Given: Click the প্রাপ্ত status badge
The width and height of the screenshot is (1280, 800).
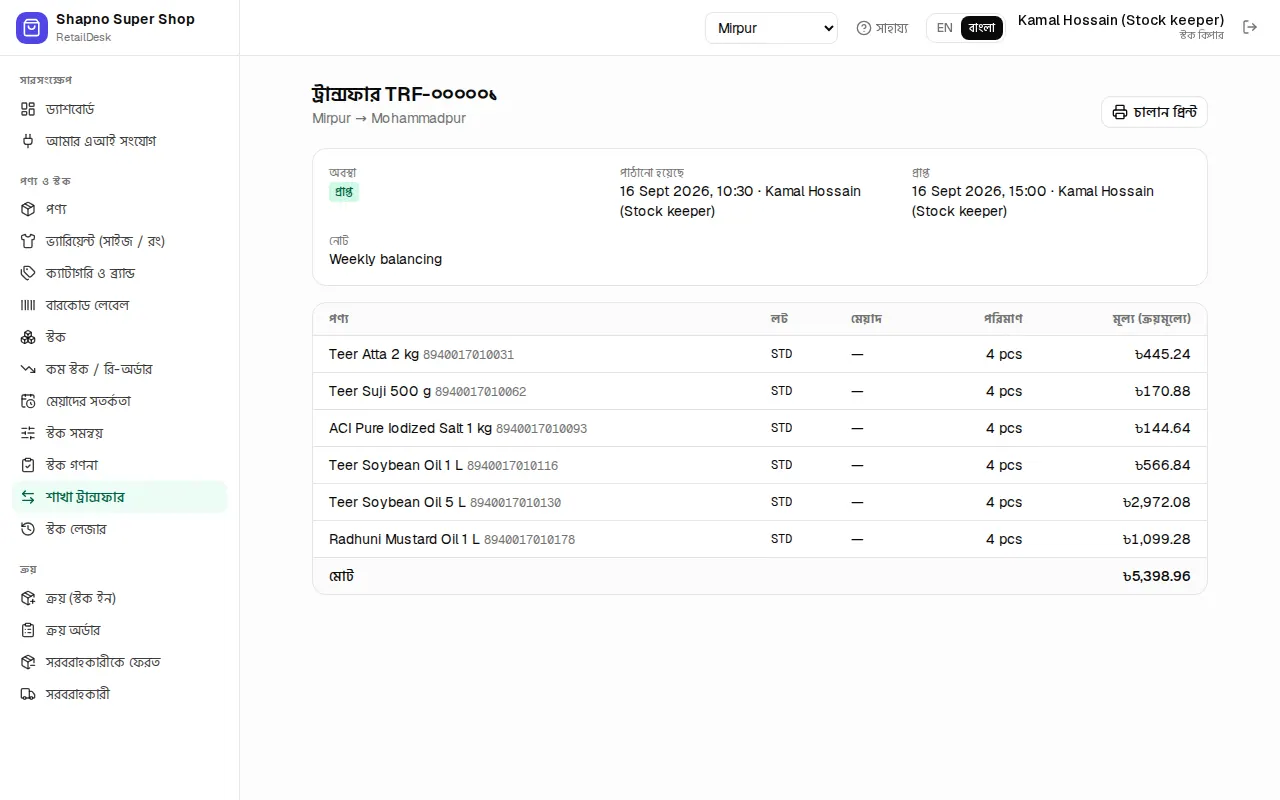Looking at the screenshot, I should coord(344,192).
